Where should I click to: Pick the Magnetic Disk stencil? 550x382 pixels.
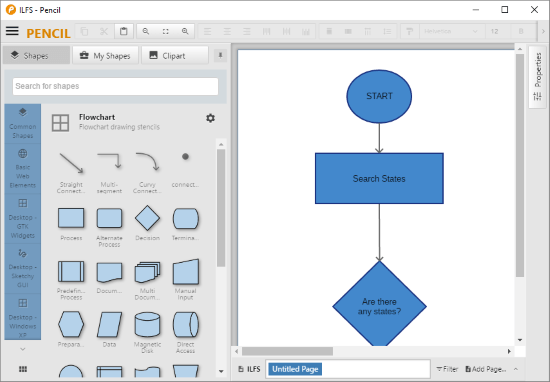[x=147, y=332]
